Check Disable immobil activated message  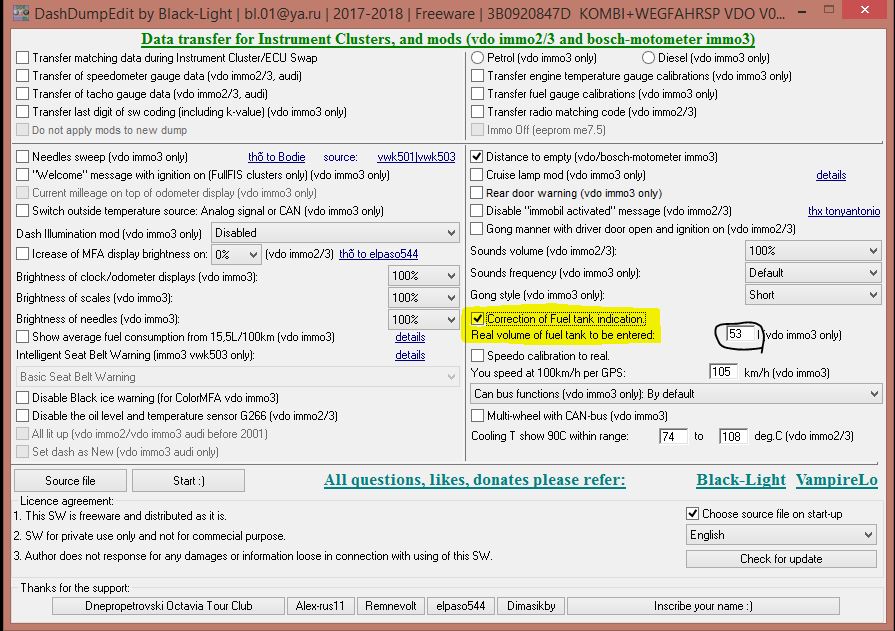[476, 211]
